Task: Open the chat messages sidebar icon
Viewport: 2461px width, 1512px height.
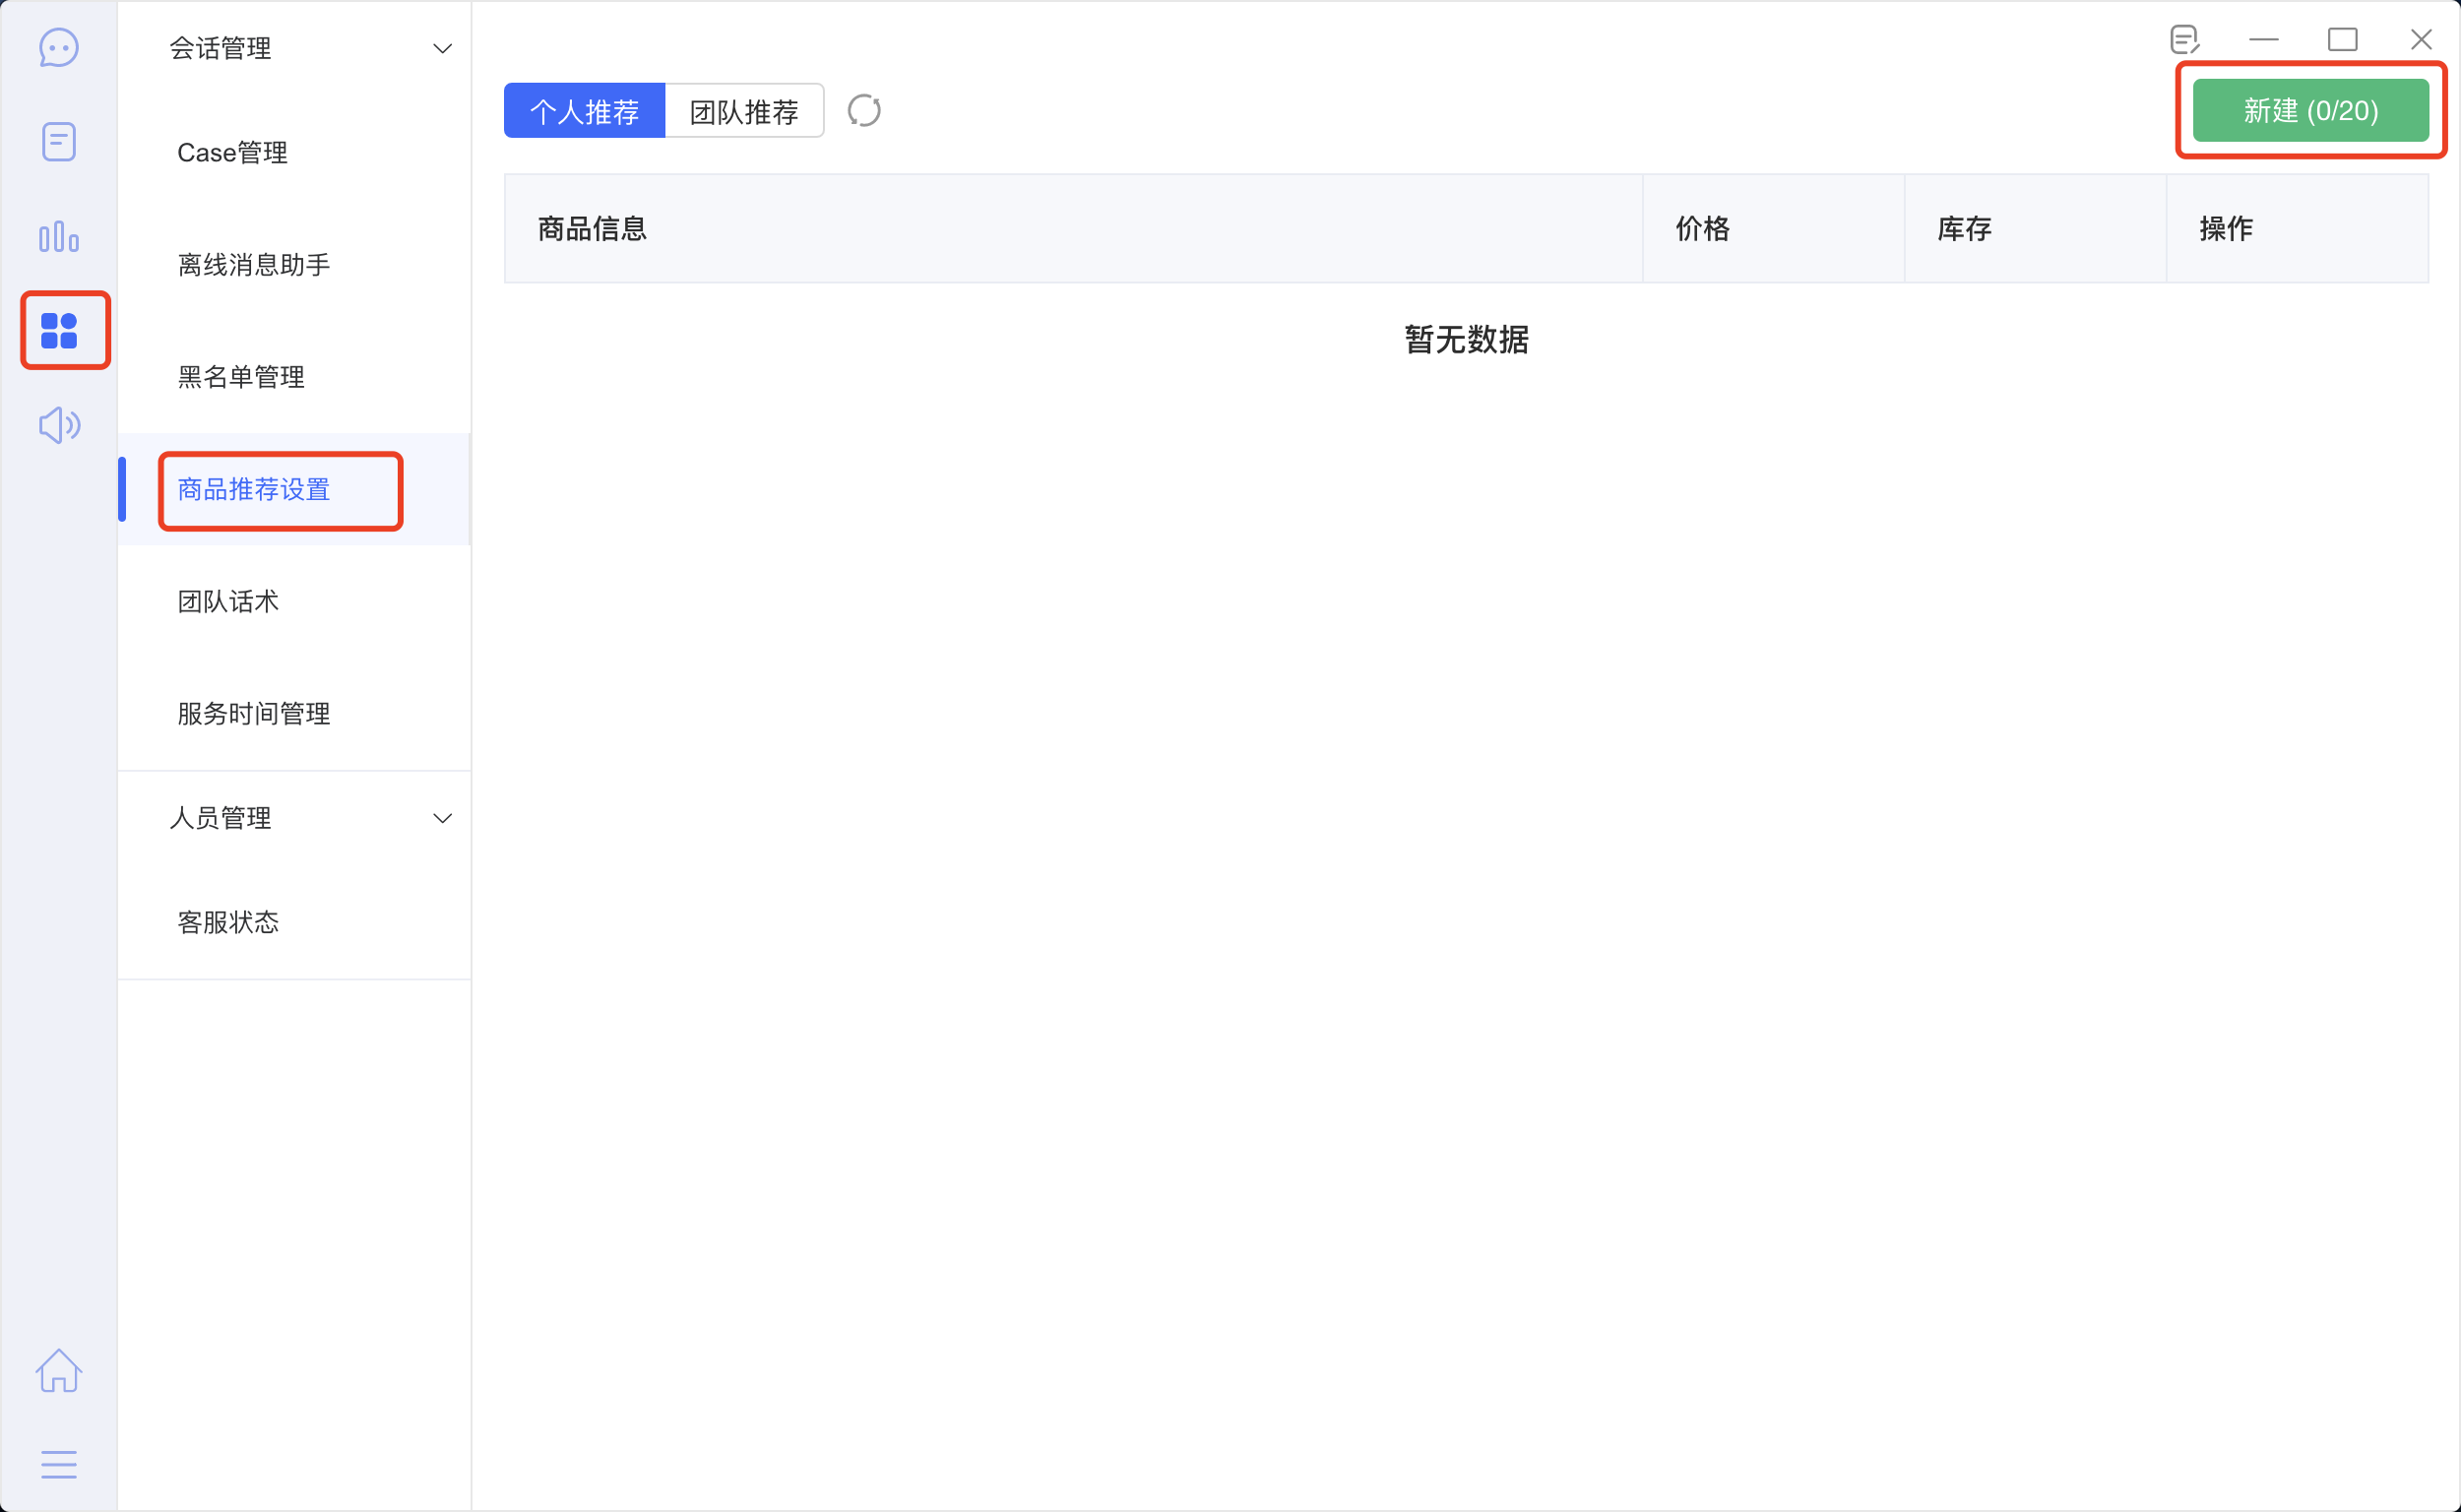Action: coord(58,48)
